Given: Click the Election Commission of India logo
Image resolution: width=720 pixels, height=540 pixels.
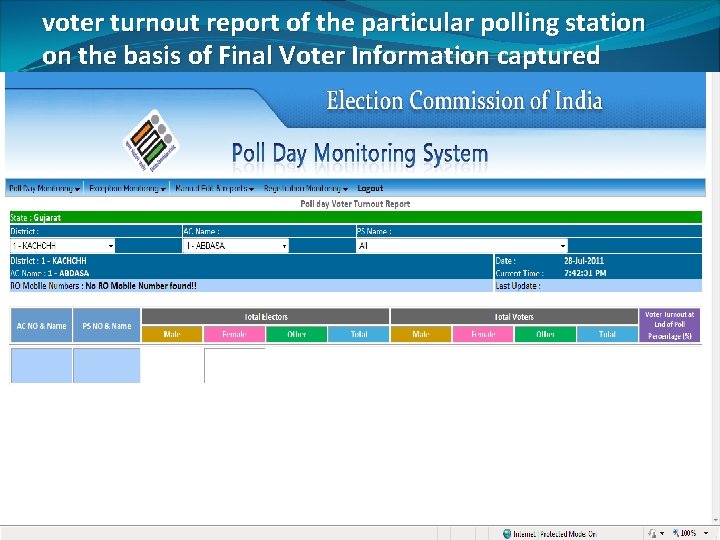Looking at the screenshot, I should [x=152, y=141].
